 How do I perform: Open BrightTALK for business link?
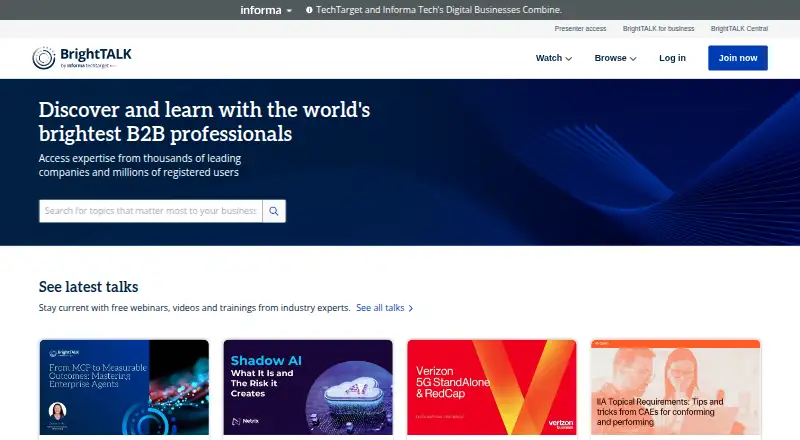click(x=658, y=29)
